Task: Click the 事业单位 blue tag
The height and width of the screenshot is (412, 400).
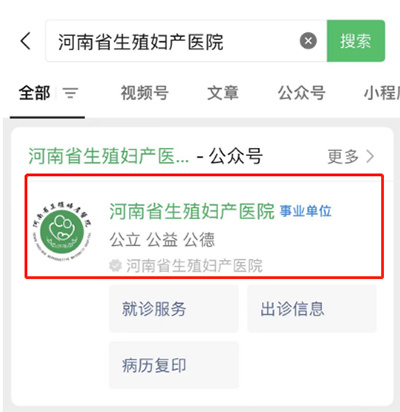Action: click(305, 211)
